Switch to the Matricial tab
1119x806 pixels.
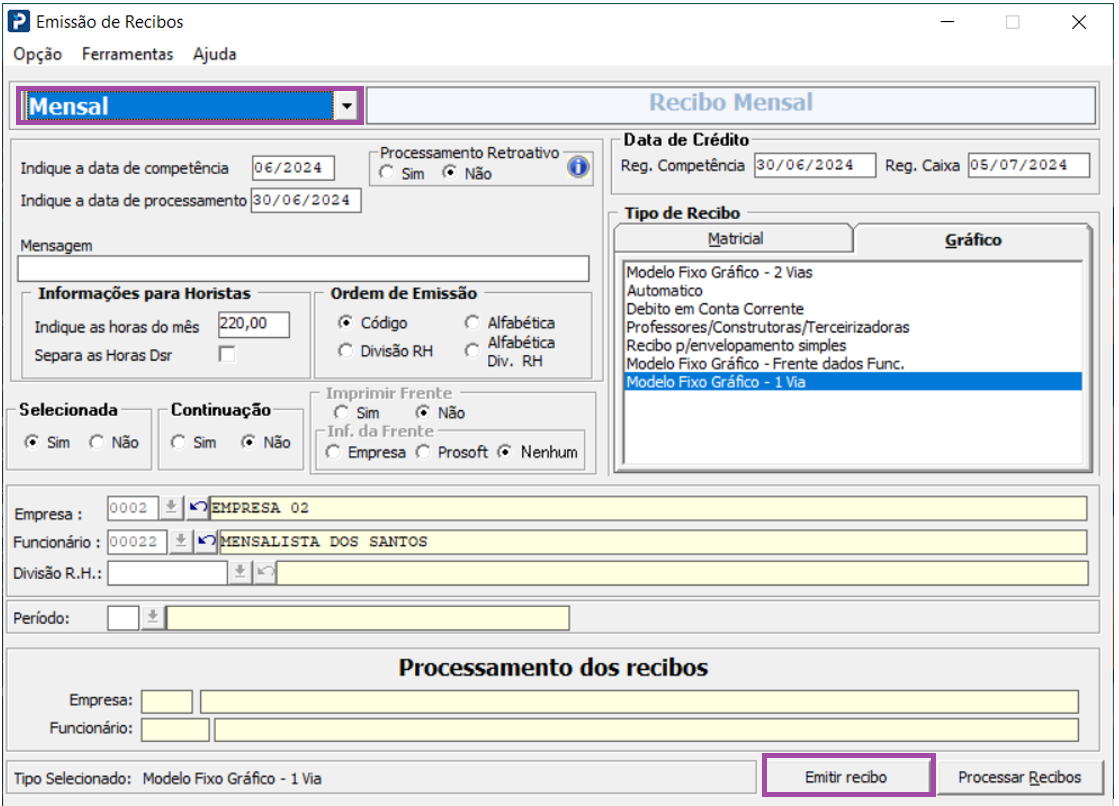click(734, 239)
